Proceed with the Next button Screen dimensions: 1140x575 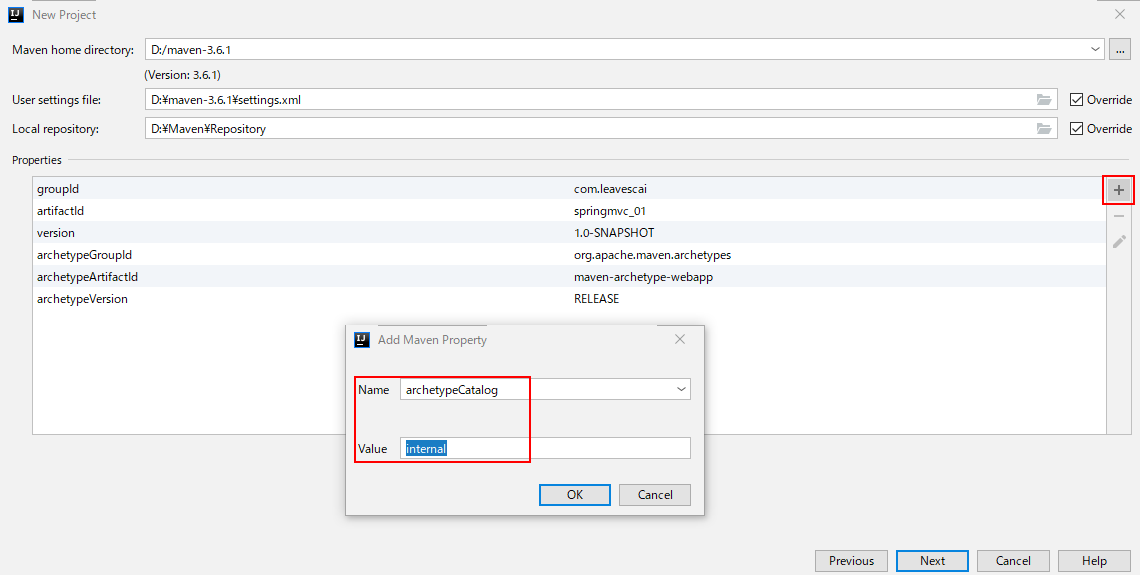pyautogui.click(x=932, y=560)
